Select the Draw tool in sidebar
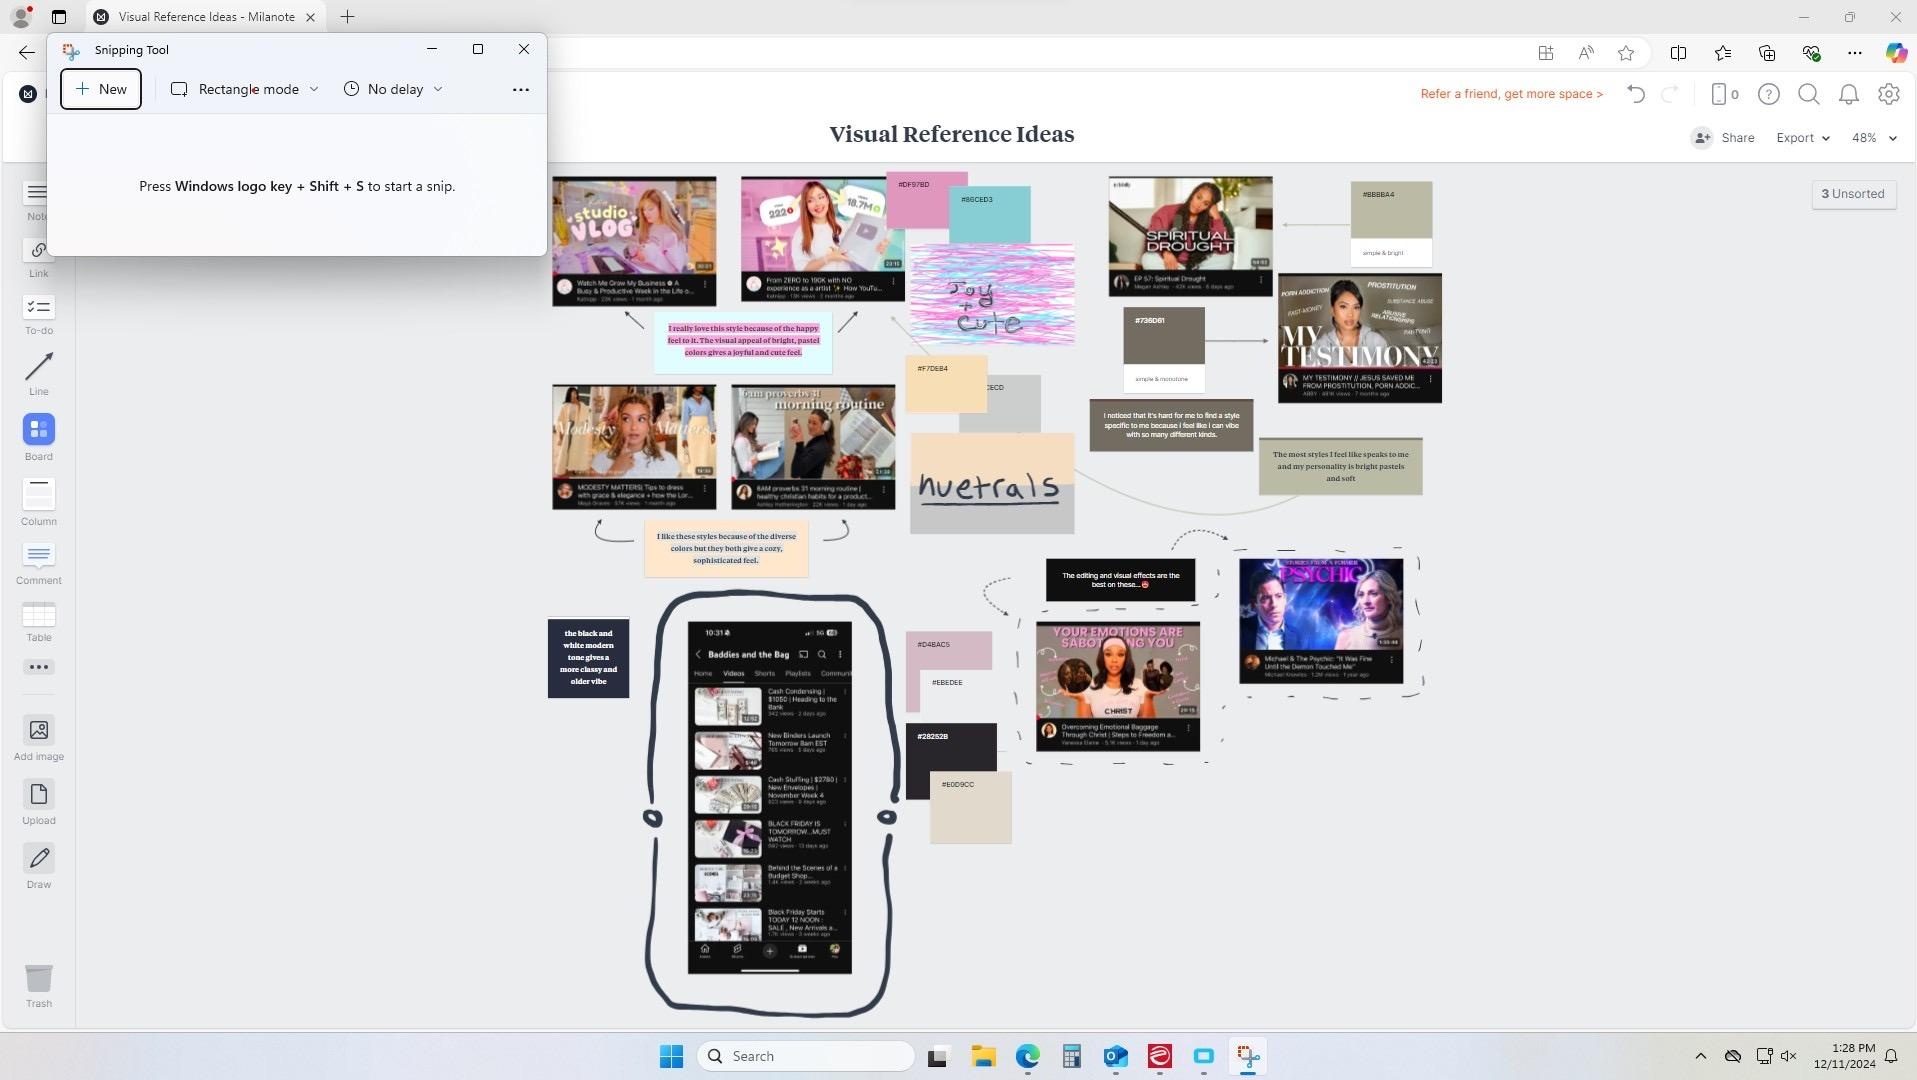 38,867
